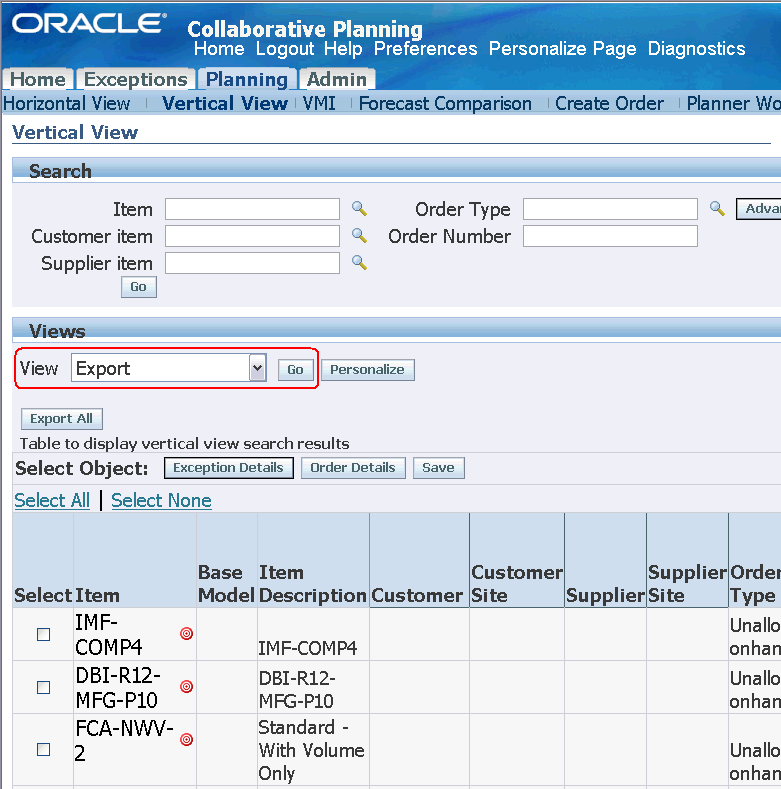Open the Forecast Comparison subtab
The image size is (781, 789).
click(x=445, y=103)
